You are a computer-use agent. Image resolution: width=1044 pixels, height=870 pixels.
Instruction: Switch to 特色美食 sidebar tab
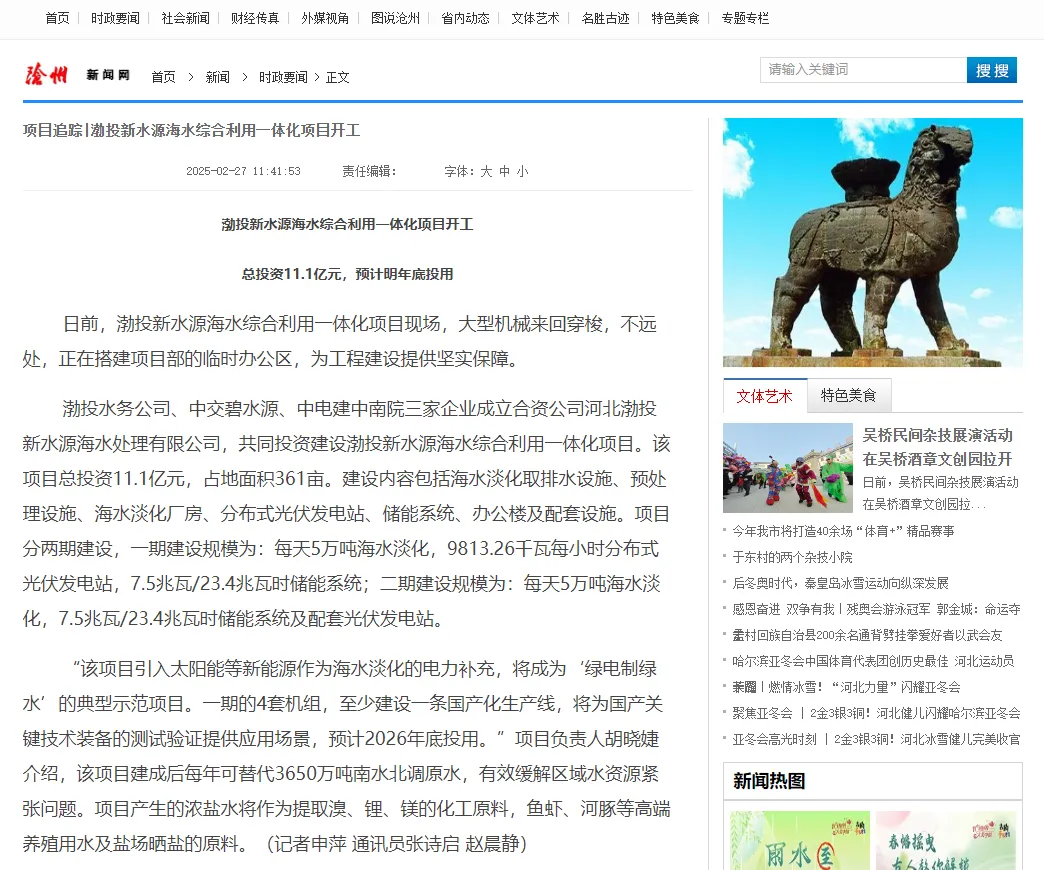(849, 395)
